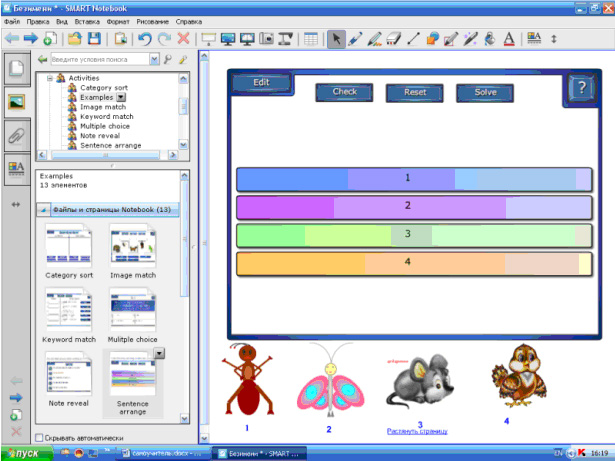This screenshot has width=615, height=461.
Task: Select the Eraser tool
Action: [392, 39]
